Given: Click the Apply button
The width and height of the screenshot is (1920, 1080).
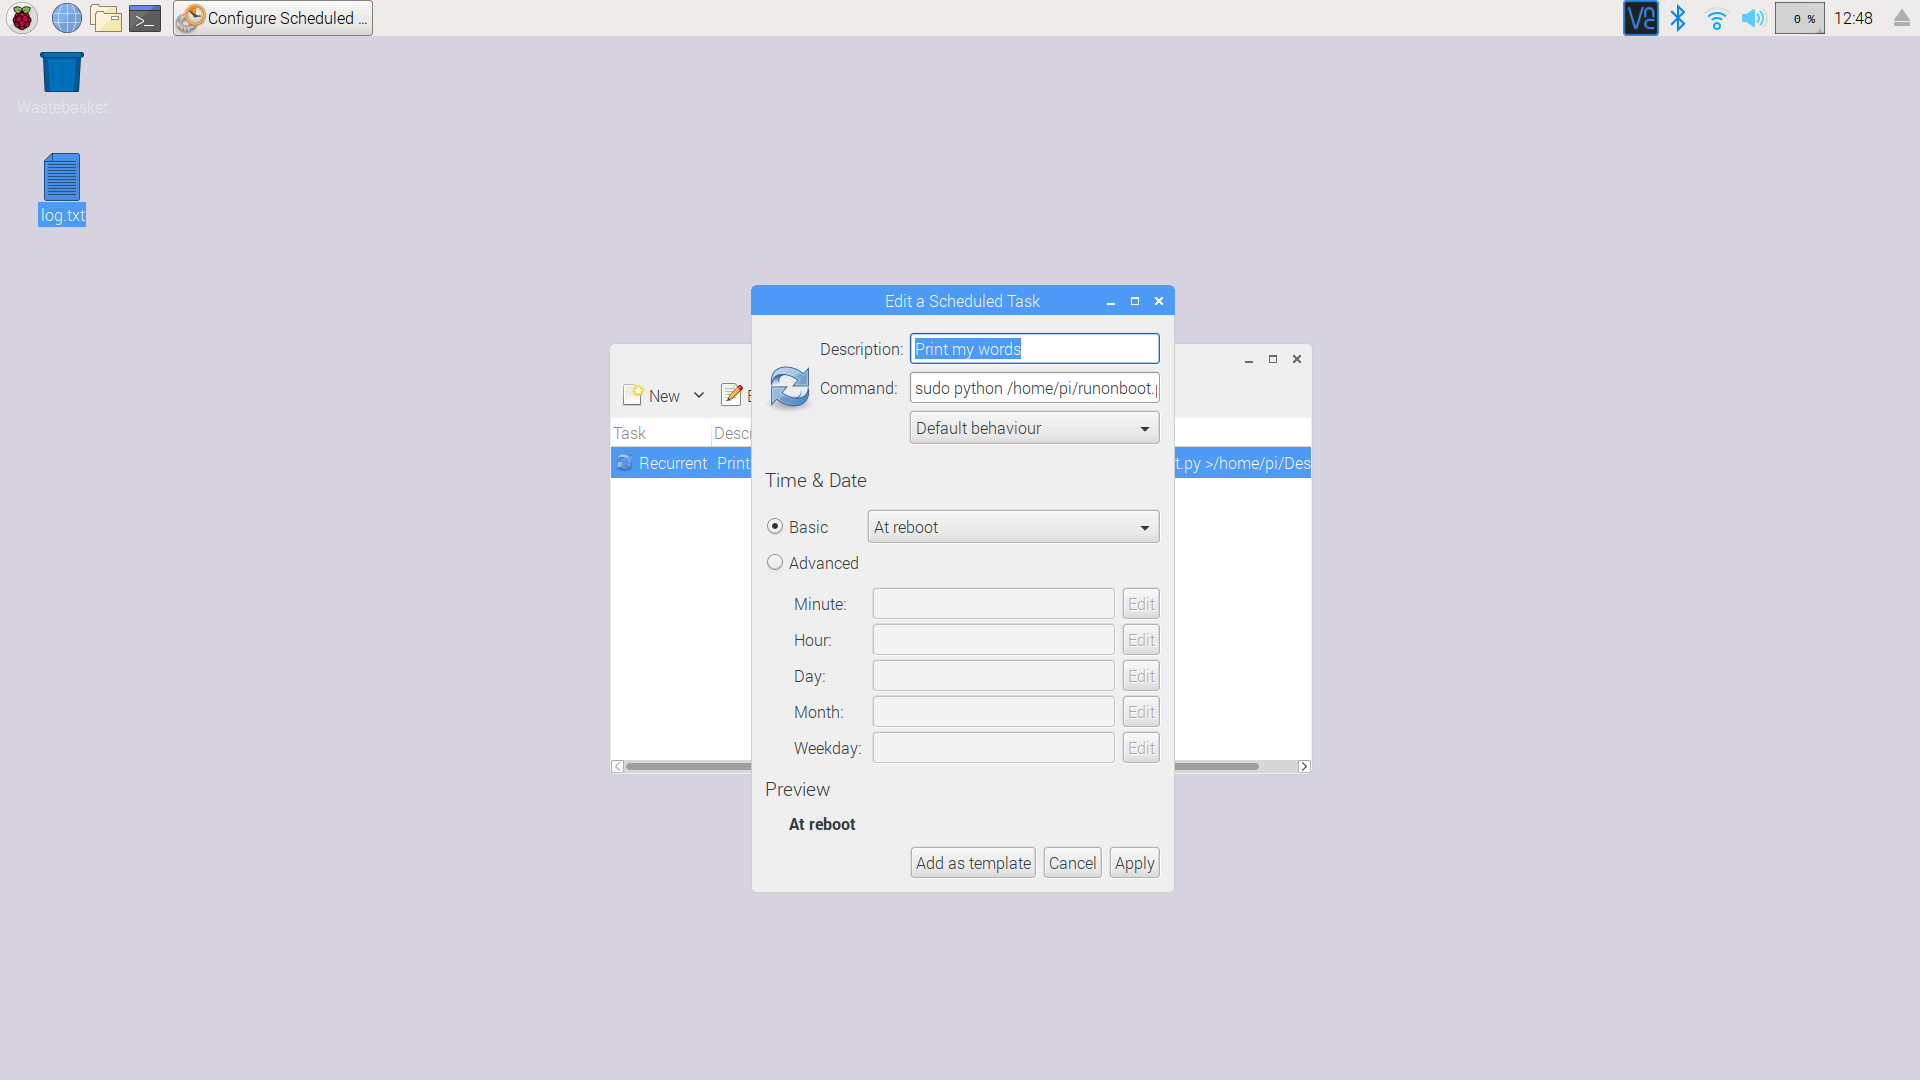Looking at the screenshot, I should (1134, 863).
